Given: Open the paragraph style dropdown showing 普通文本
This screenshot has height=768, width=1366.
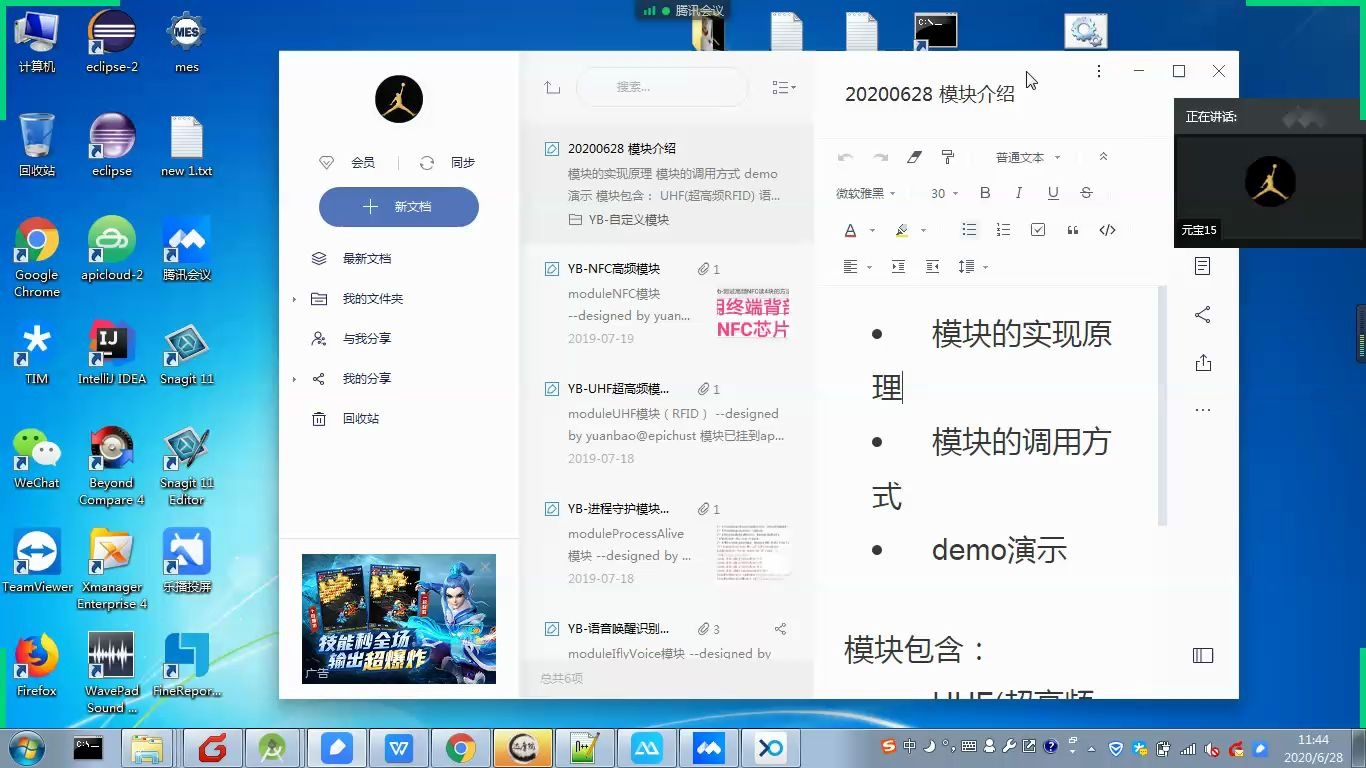Looking at the screenshot, I should [x=1022, y=157].
